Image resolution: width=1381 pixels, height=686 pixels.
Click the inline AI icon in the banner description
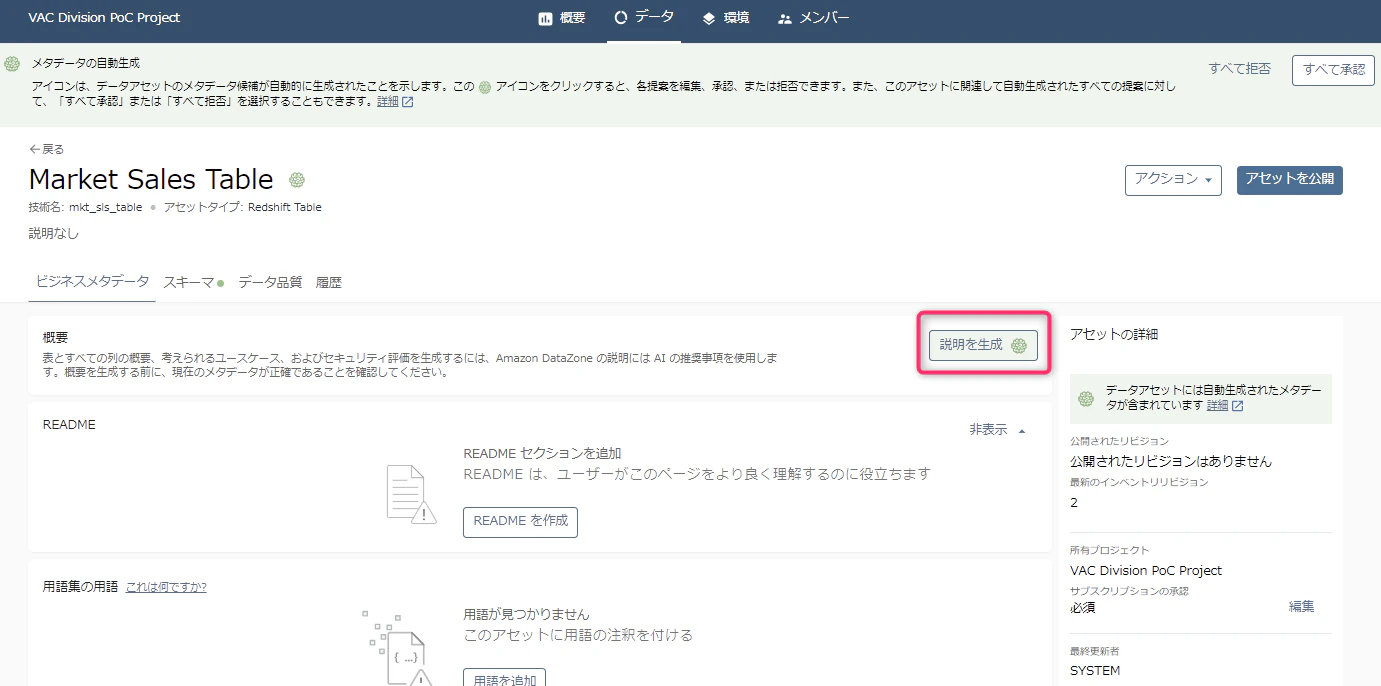[x=485, y=87]
